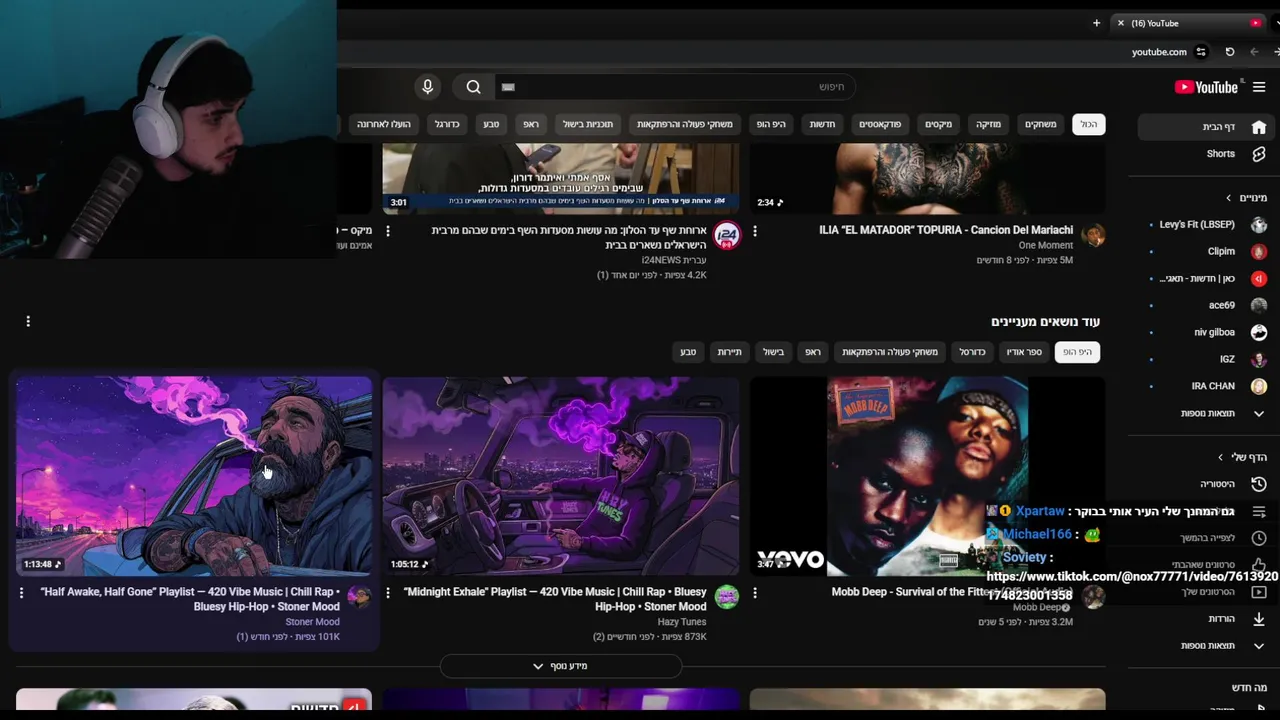Select the תיירות topic chip
Viewport: 1280px width, 720px height.
pyautogui.click(x=730, y=352)
